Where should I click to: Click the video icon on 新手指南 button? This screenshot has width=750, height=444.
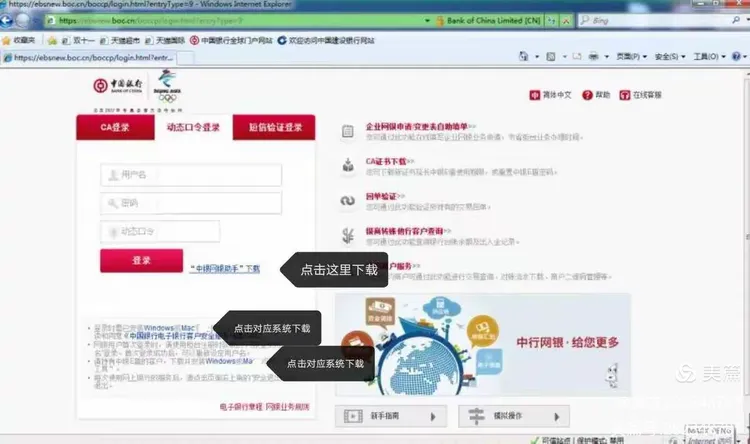pos(353,416)
